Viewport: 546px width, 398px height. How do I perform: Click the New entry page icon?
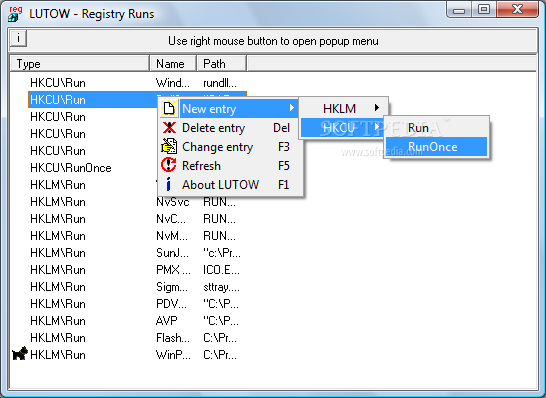(x=169, y=109)
